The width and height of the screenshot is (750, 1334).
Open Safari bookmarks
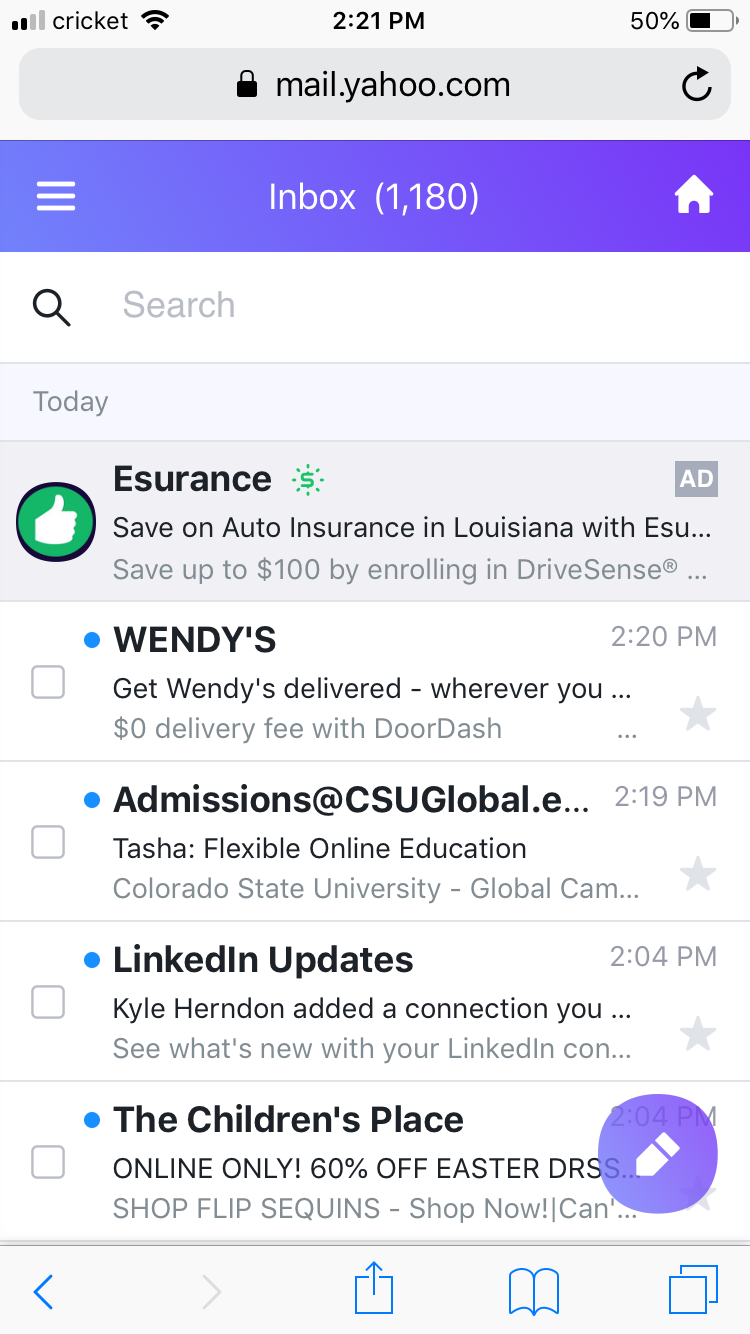click(533, 1291)
